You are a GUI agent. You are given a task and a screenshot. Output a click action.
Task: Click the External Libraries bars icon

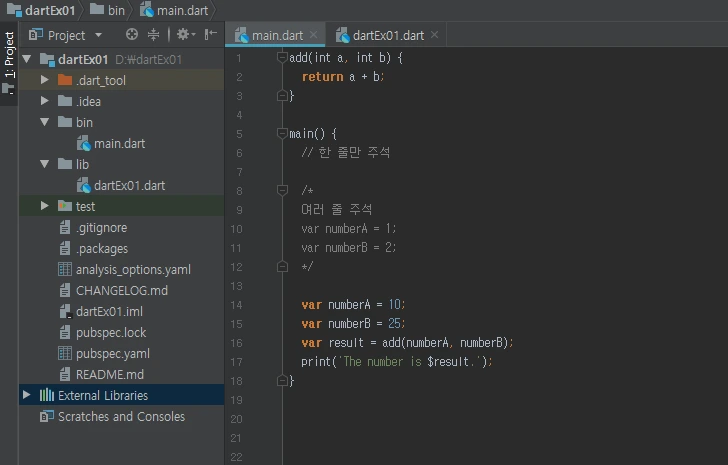[x=47, y=395]
